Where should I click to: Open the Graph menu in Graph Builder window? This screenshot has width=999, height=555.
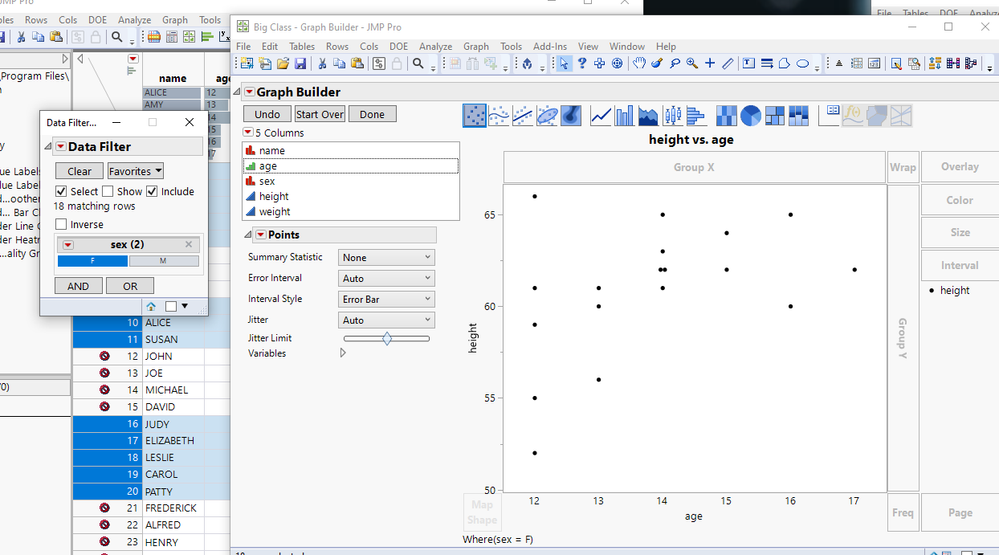coord(476,47)
